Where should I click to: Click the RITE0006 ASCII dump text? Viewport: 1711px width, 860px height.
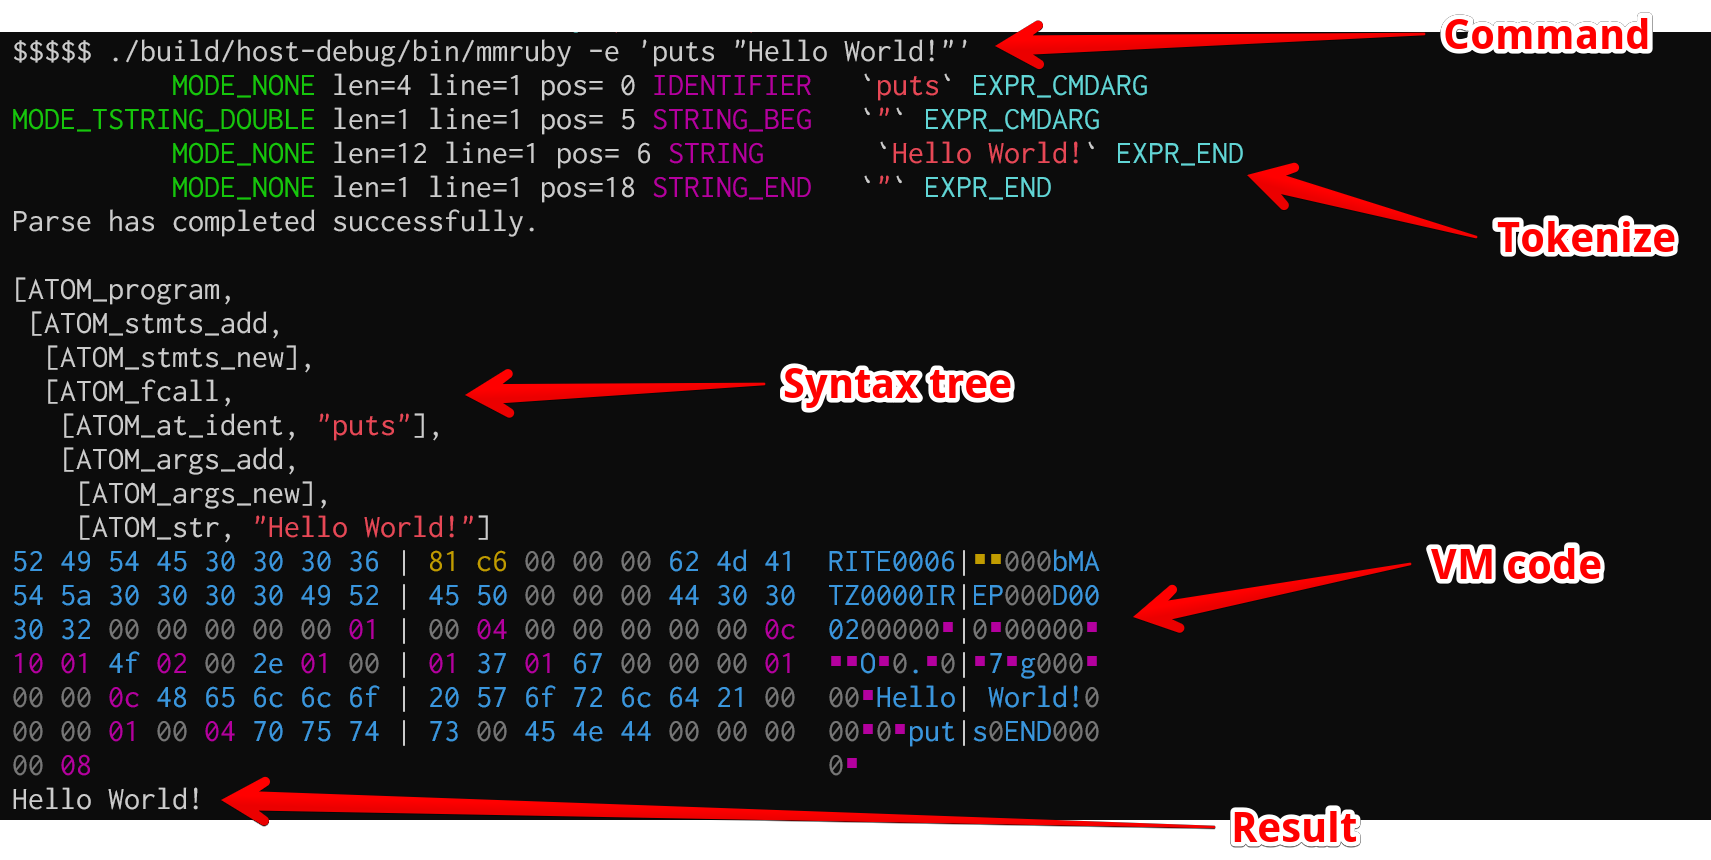(x=891, y=562)
